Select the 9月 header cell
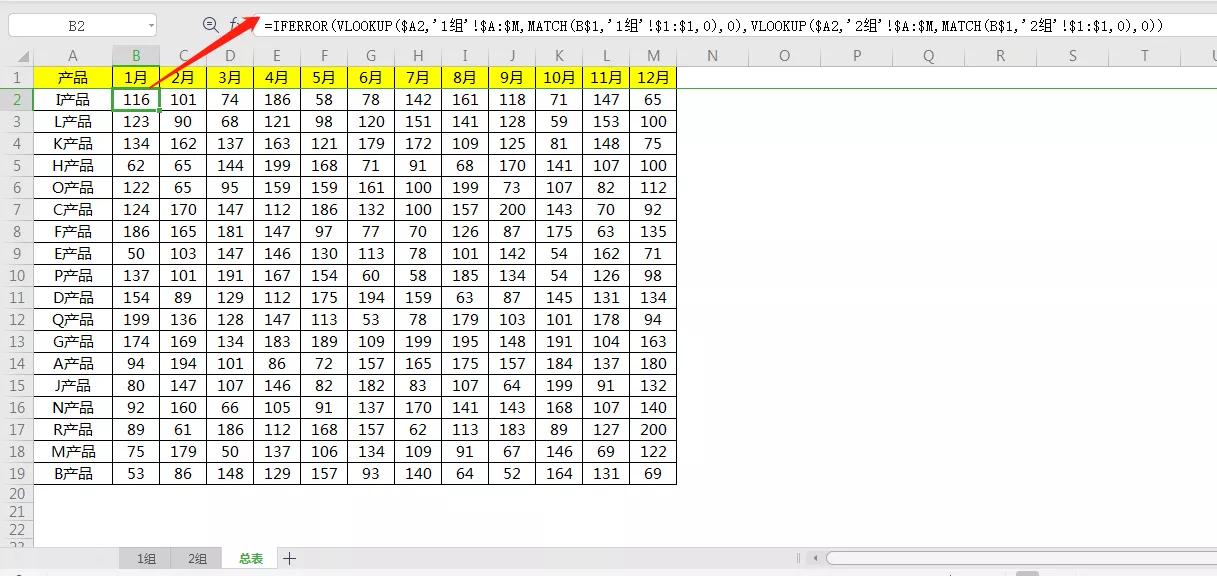 [512, 77]
